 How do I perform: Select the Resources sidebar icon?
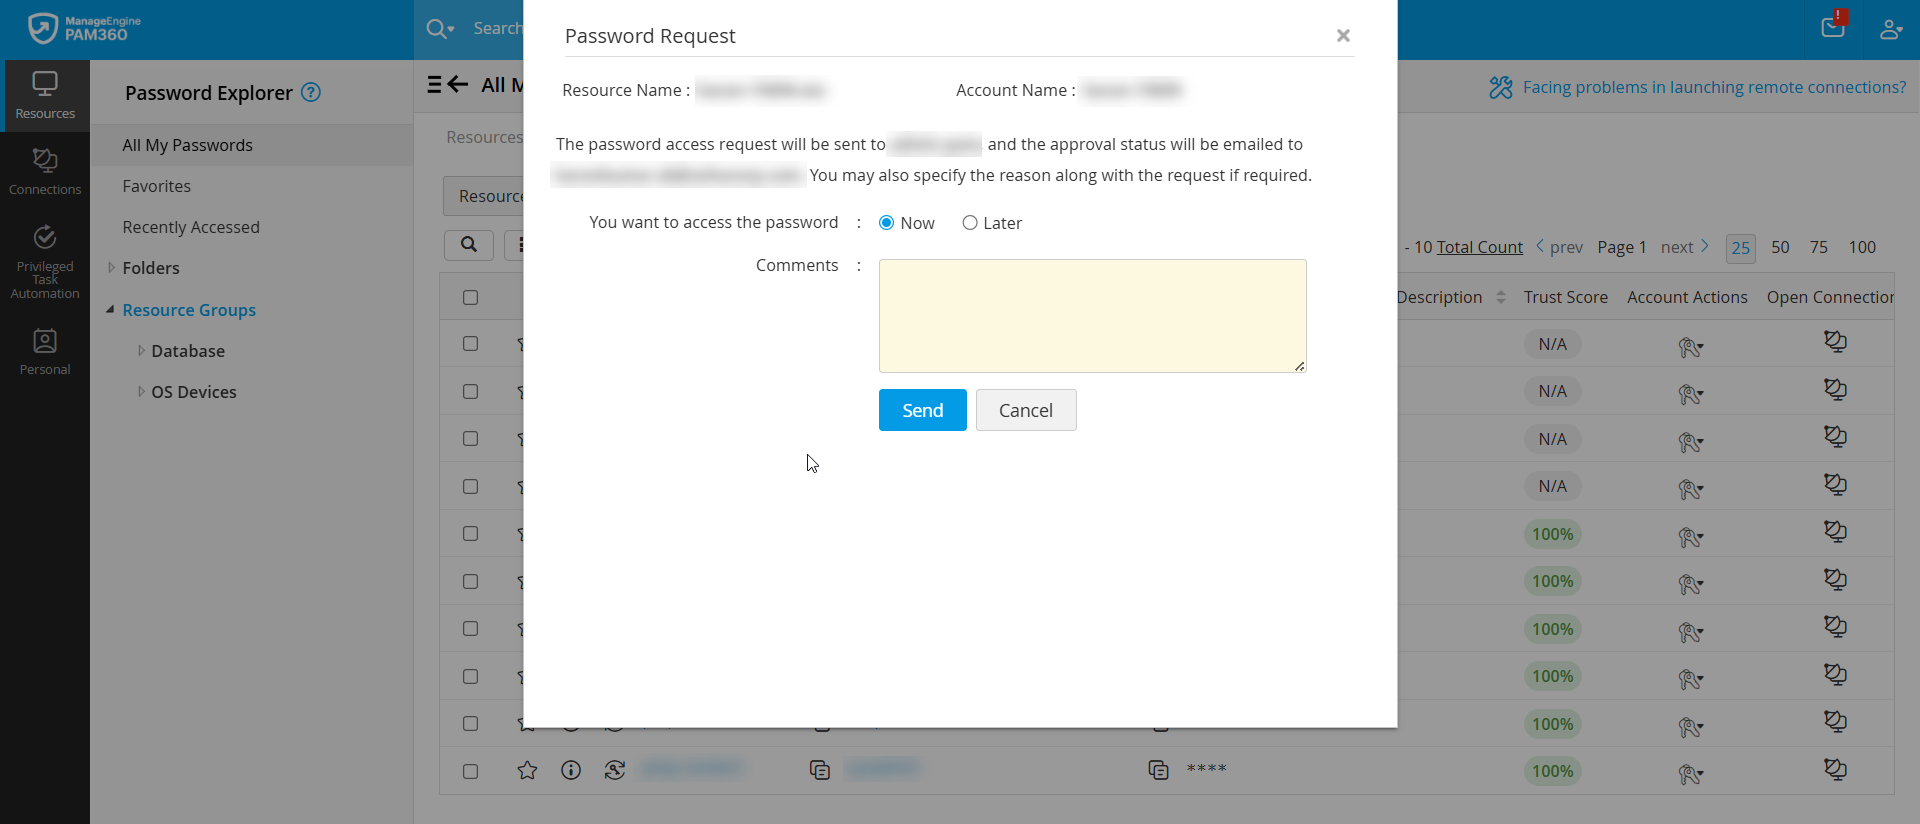coord(45,95)
